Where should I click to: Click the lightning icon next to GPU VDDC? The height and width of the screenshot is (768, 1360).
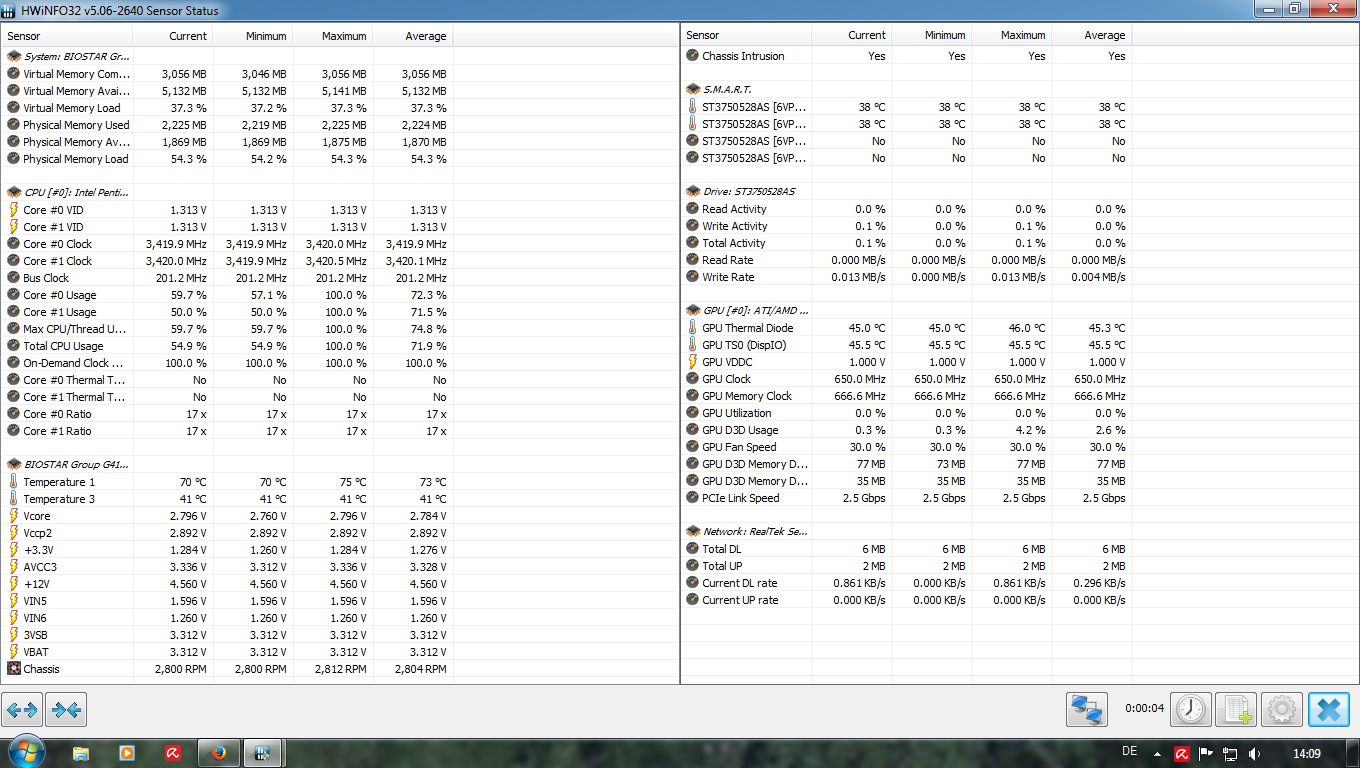[x=693, y=362]
